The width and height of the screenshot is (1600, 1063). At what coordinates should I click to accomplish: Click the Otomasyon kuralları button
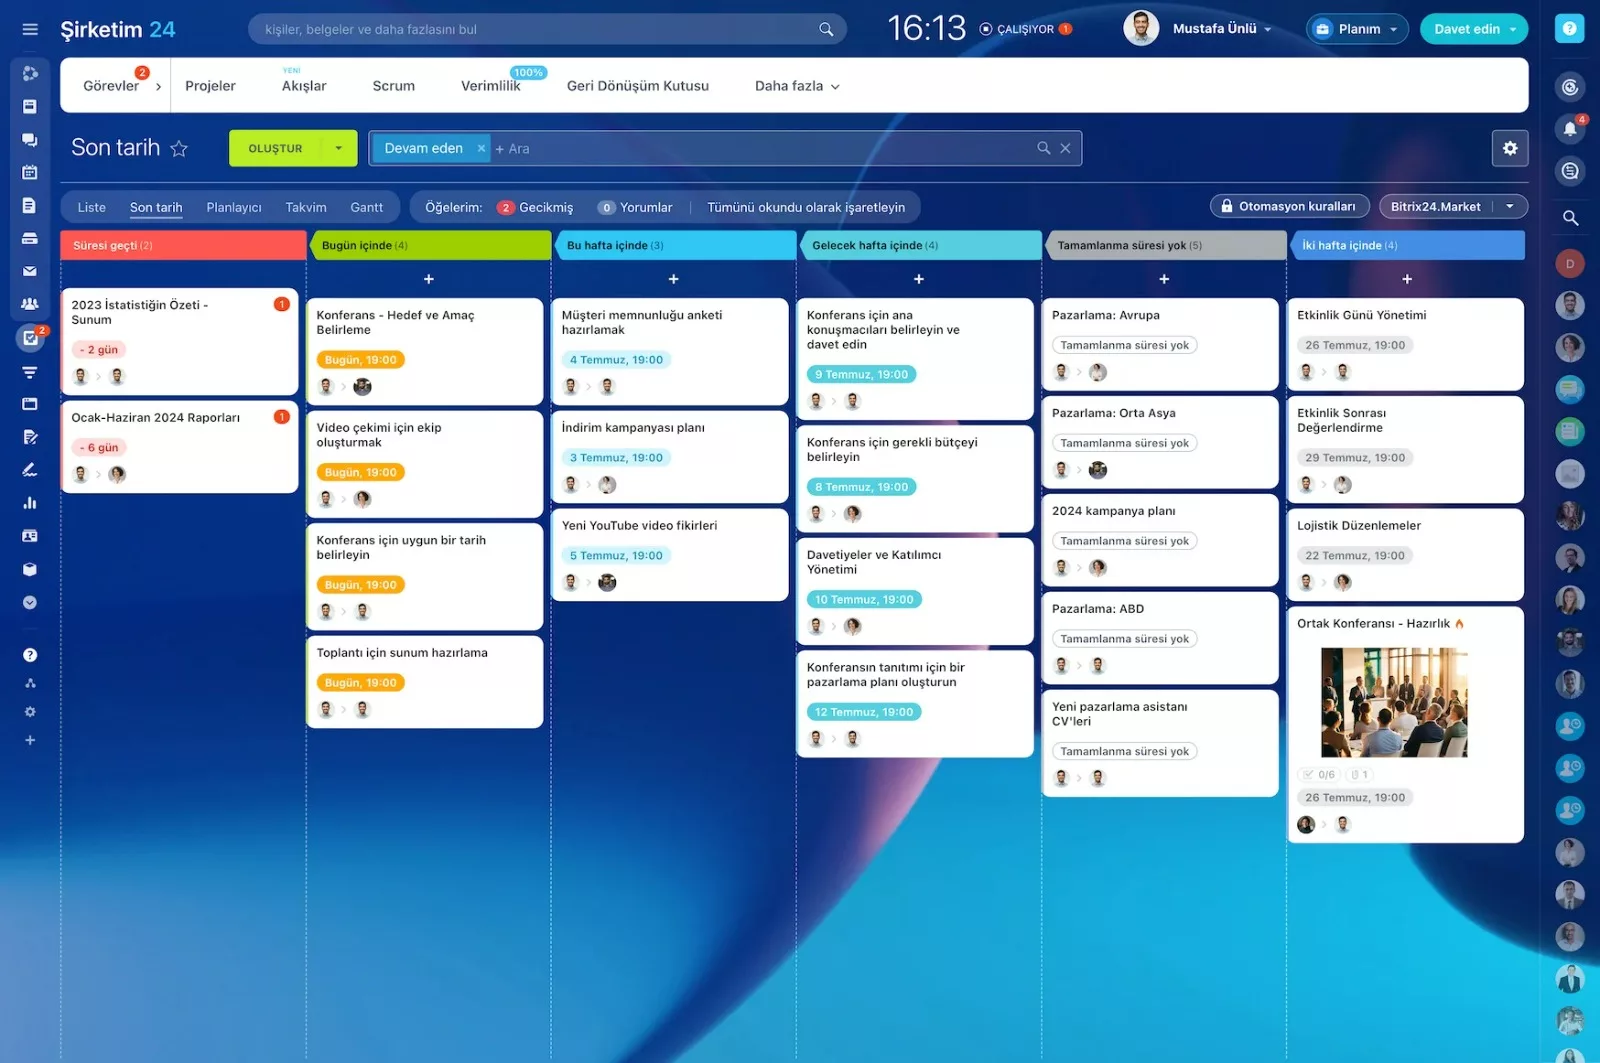click(x=1287, y=206)
